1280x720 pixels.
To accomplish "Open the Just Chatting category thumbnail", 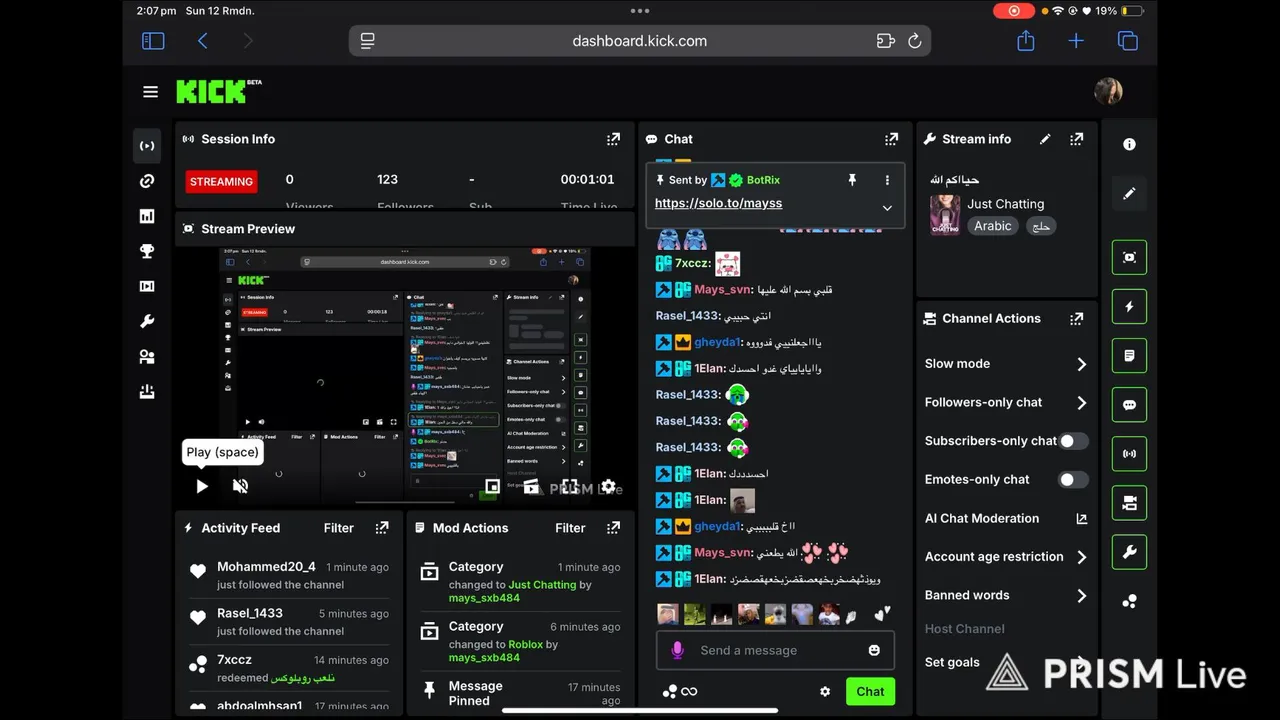I will coord(945,215).
